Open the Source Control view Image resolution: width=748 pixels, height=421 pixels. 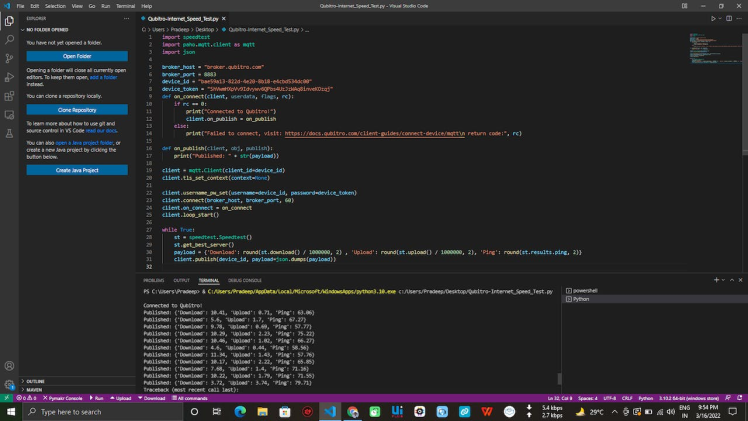(x=9, y=57)
